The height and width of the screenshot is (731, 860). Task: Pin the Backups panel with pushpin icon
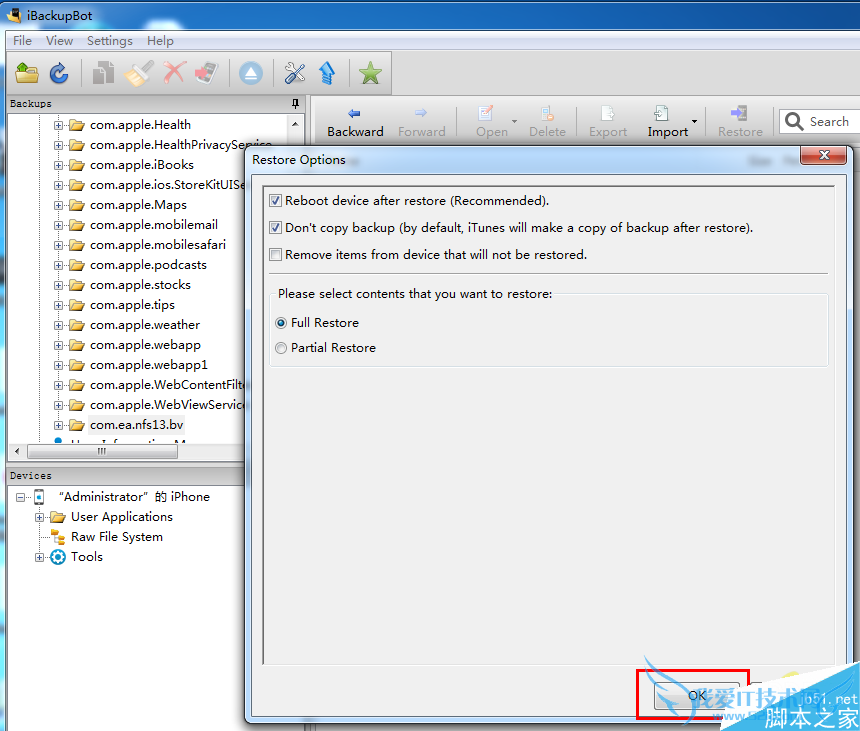pyautogui.click(x=295, y=103)
